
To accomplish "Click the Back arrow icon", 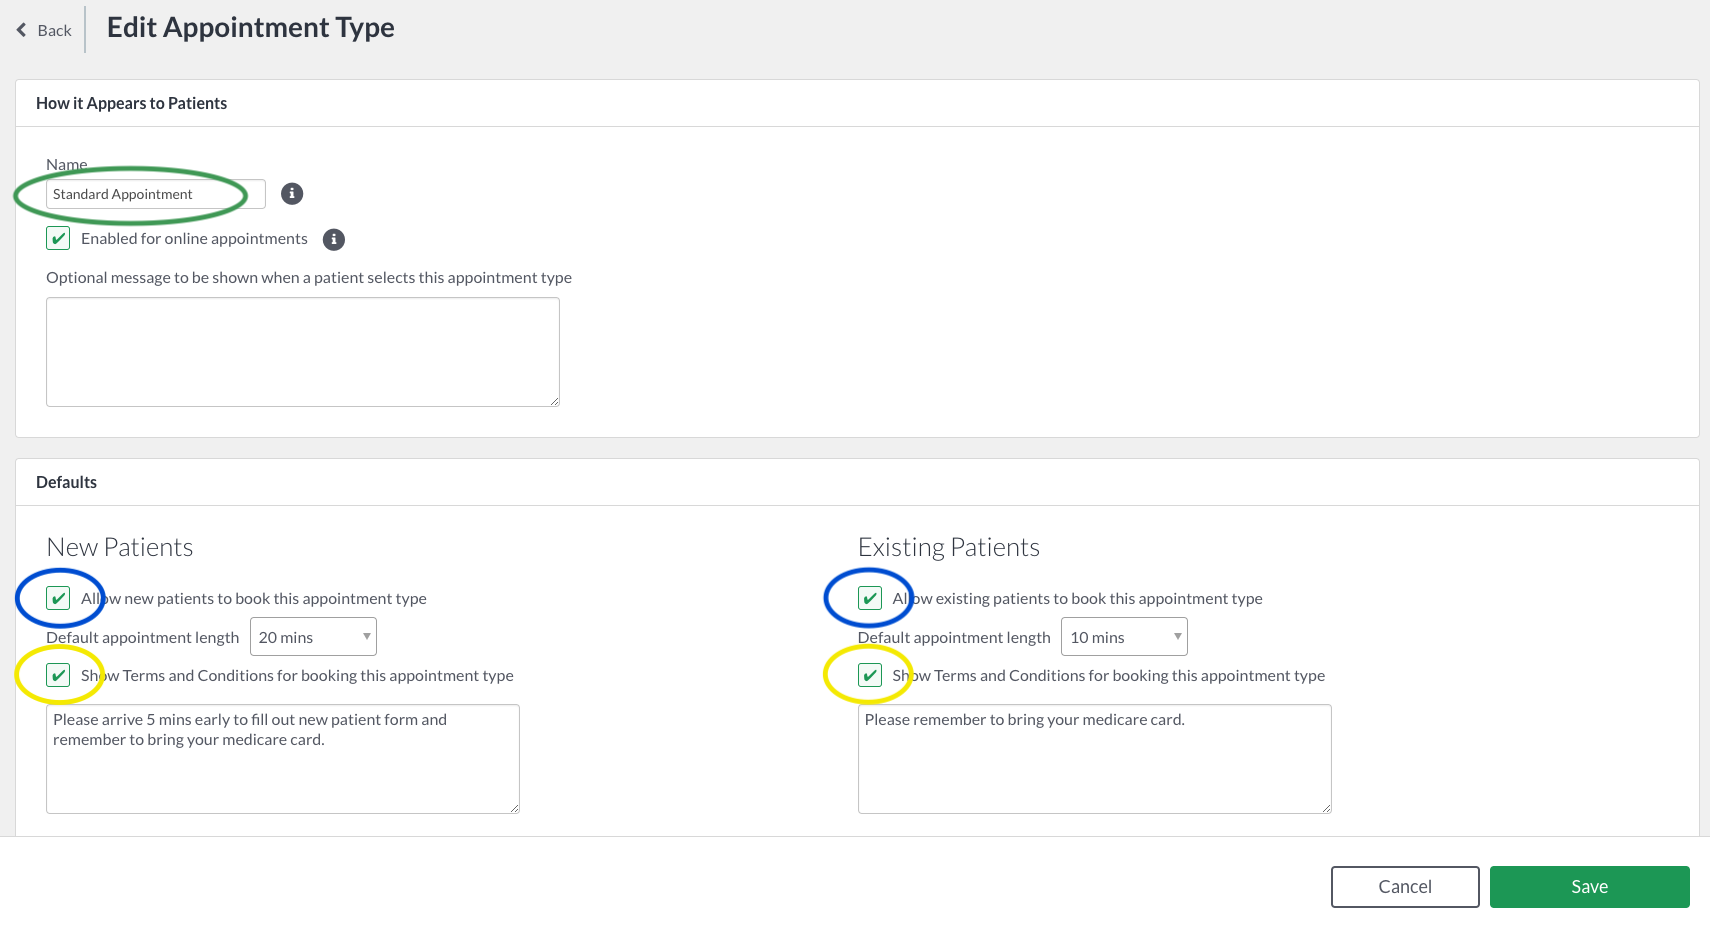I will coord(21,30).
